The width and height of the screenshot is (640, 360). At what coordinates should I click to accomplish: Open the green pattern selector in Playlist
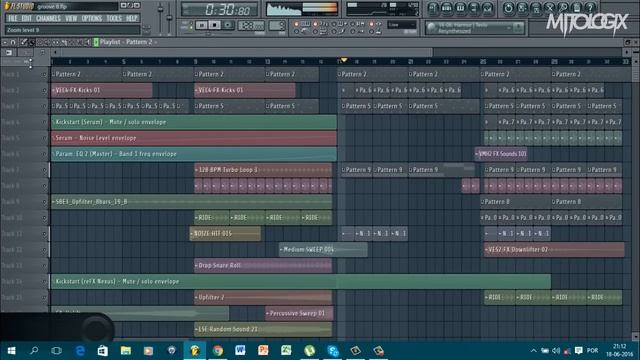click(x=96, y=42)
